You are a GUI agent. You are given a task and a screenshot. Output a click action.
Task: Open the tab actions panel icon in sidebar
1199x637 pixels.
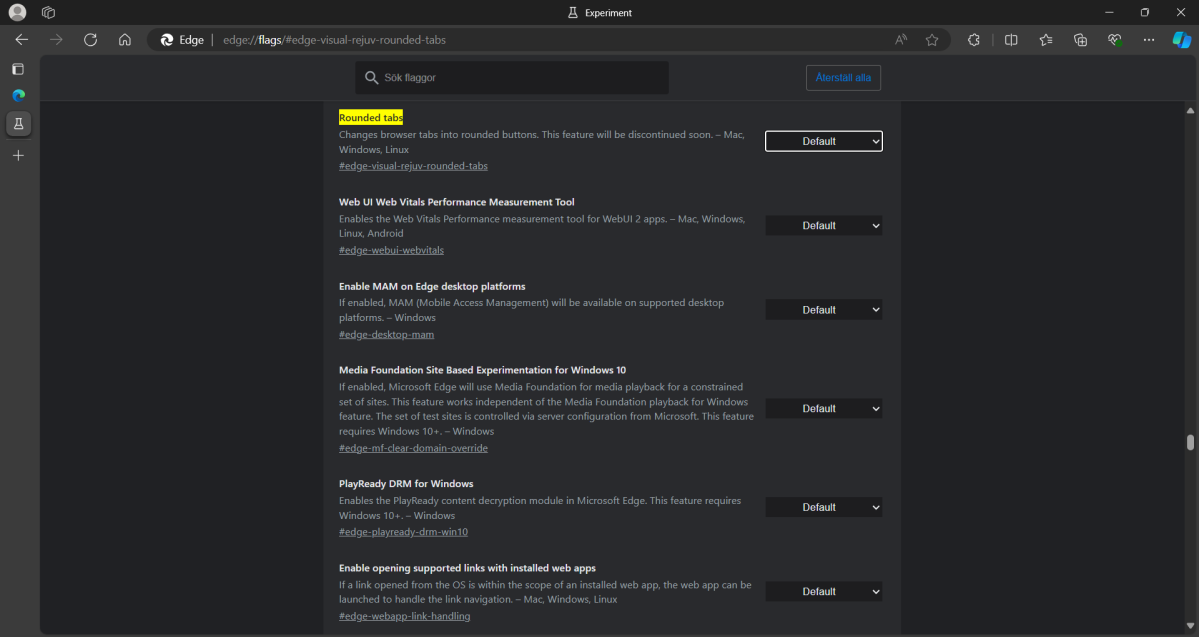point(17,69)
